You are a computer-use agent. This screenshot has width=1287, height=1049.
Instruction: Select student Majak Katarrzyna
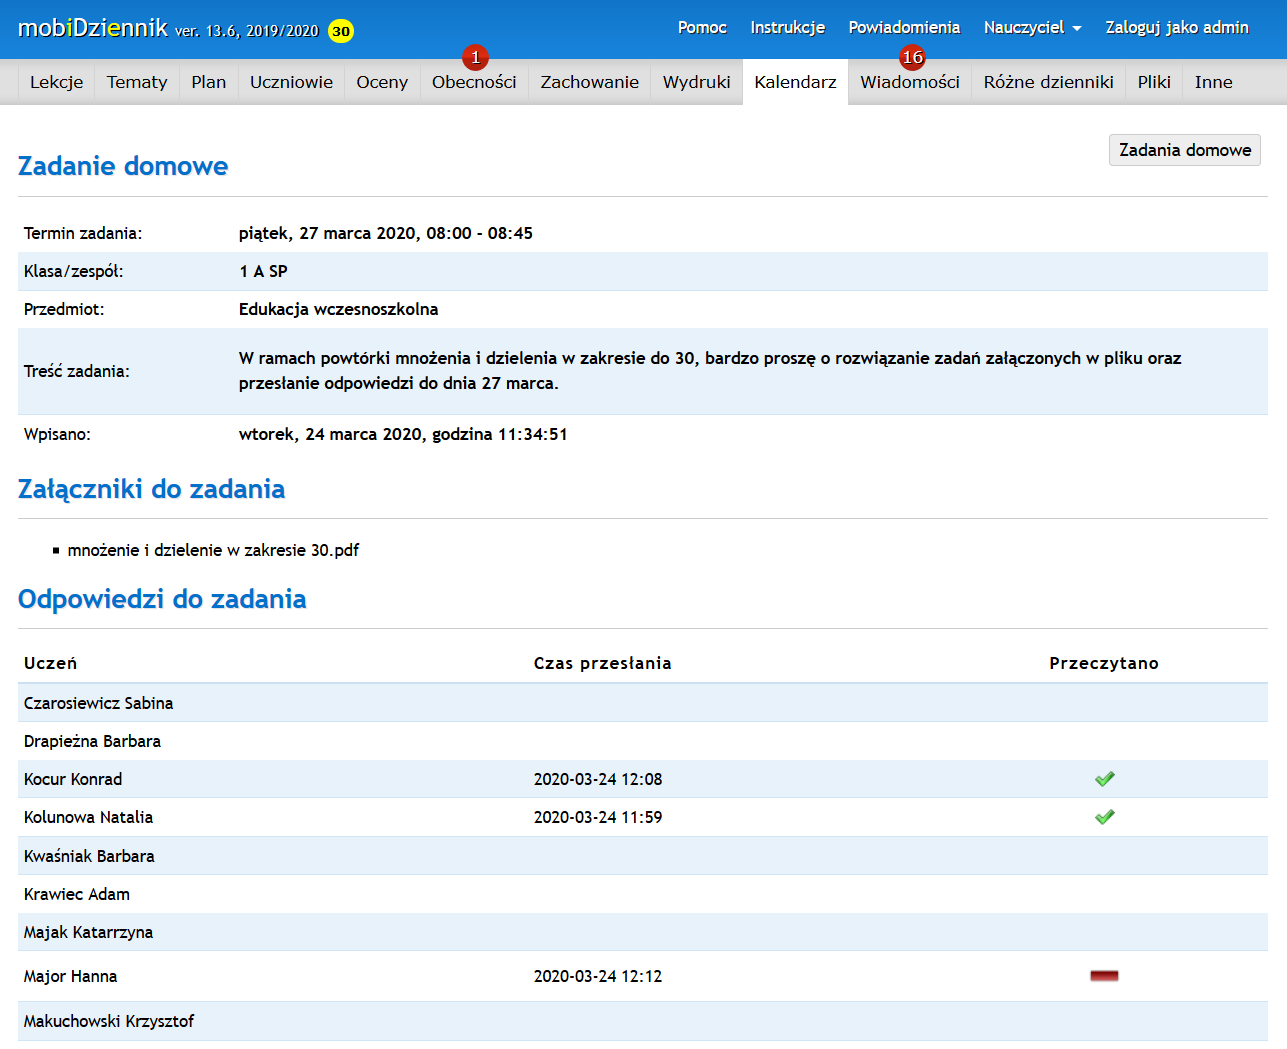tap(88, 932)
